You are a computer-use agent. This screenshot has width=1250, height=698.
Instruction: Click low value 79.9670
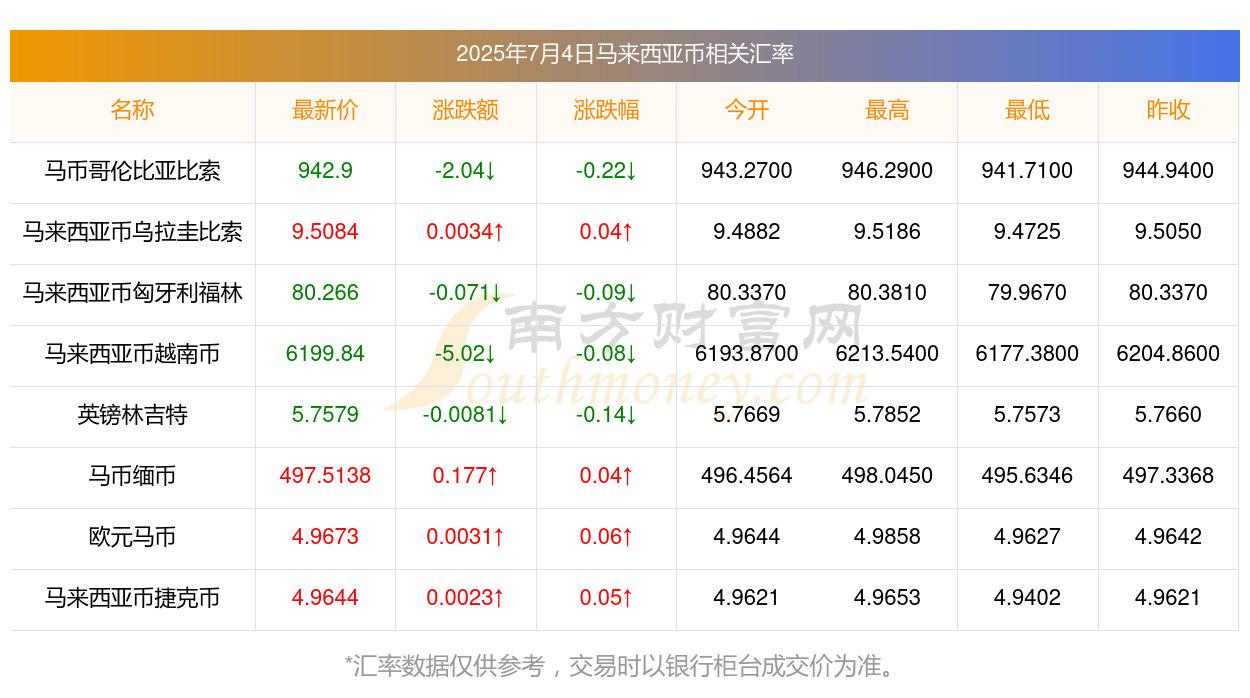[1028, 293]
